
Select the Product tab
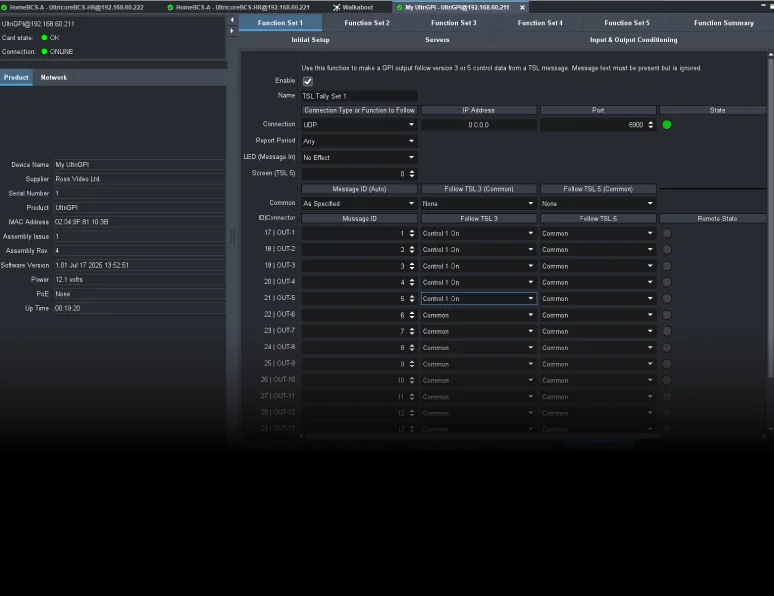click(x=16, y=78)
